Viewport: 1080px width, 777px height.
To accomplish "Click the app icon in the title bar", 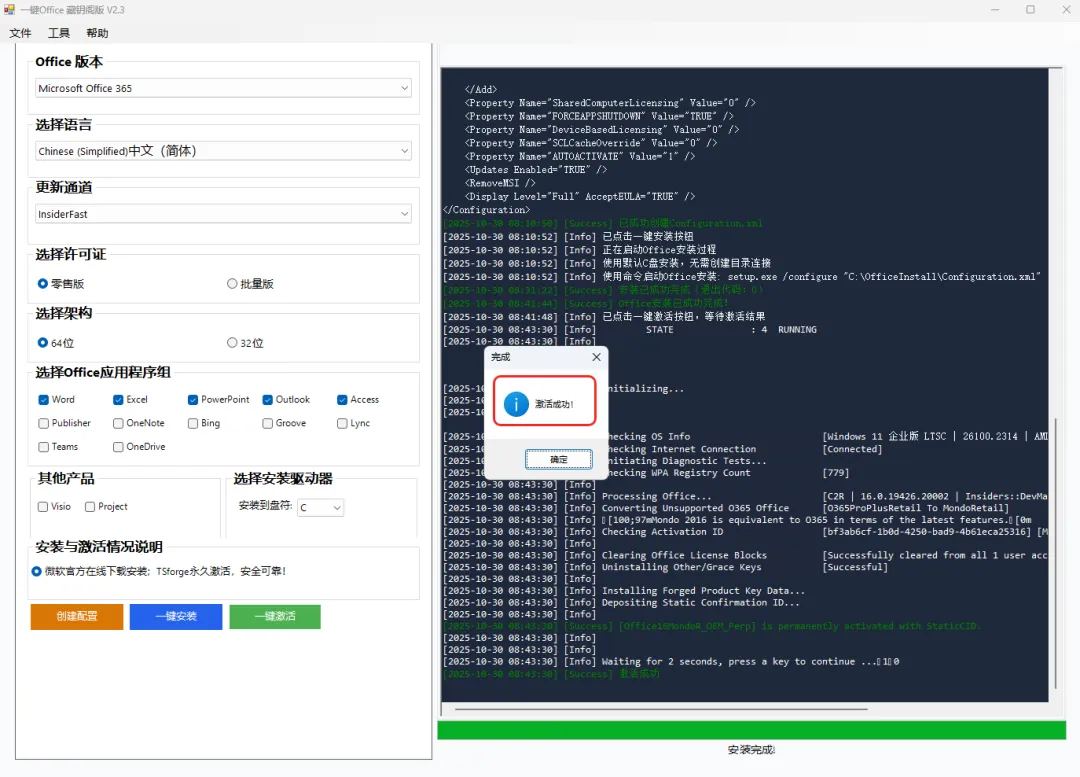I will point(9,10).
